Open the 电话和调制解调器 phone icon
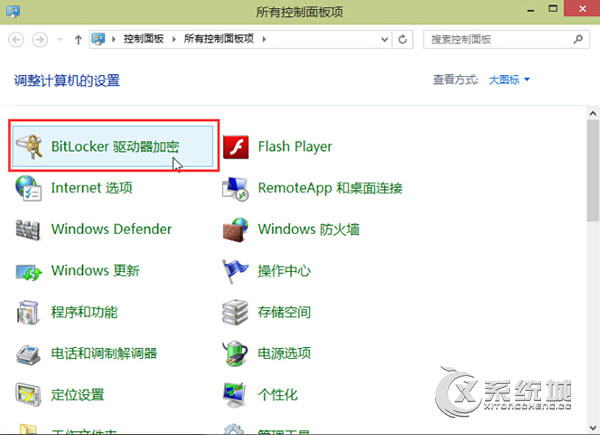This screenshot has width=600, height=435. tap(28, 354)
